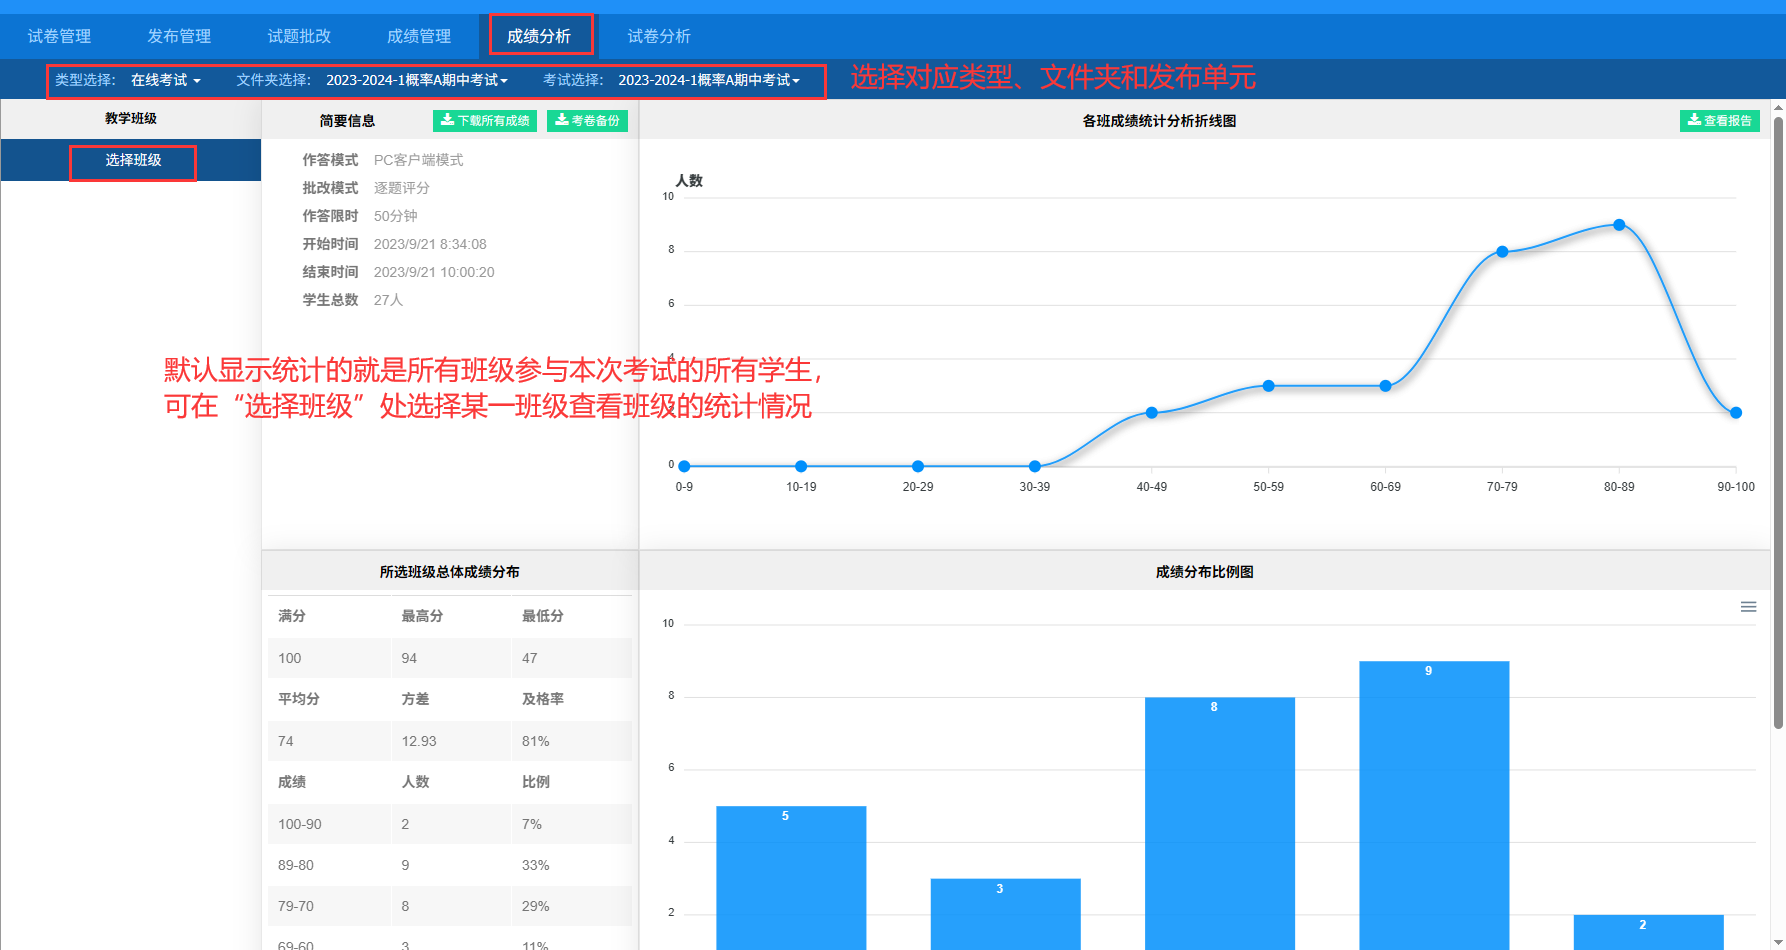The image size is (1786, 950).
Task: Go to 试题批改 tab
Action: tap(299, 36)
